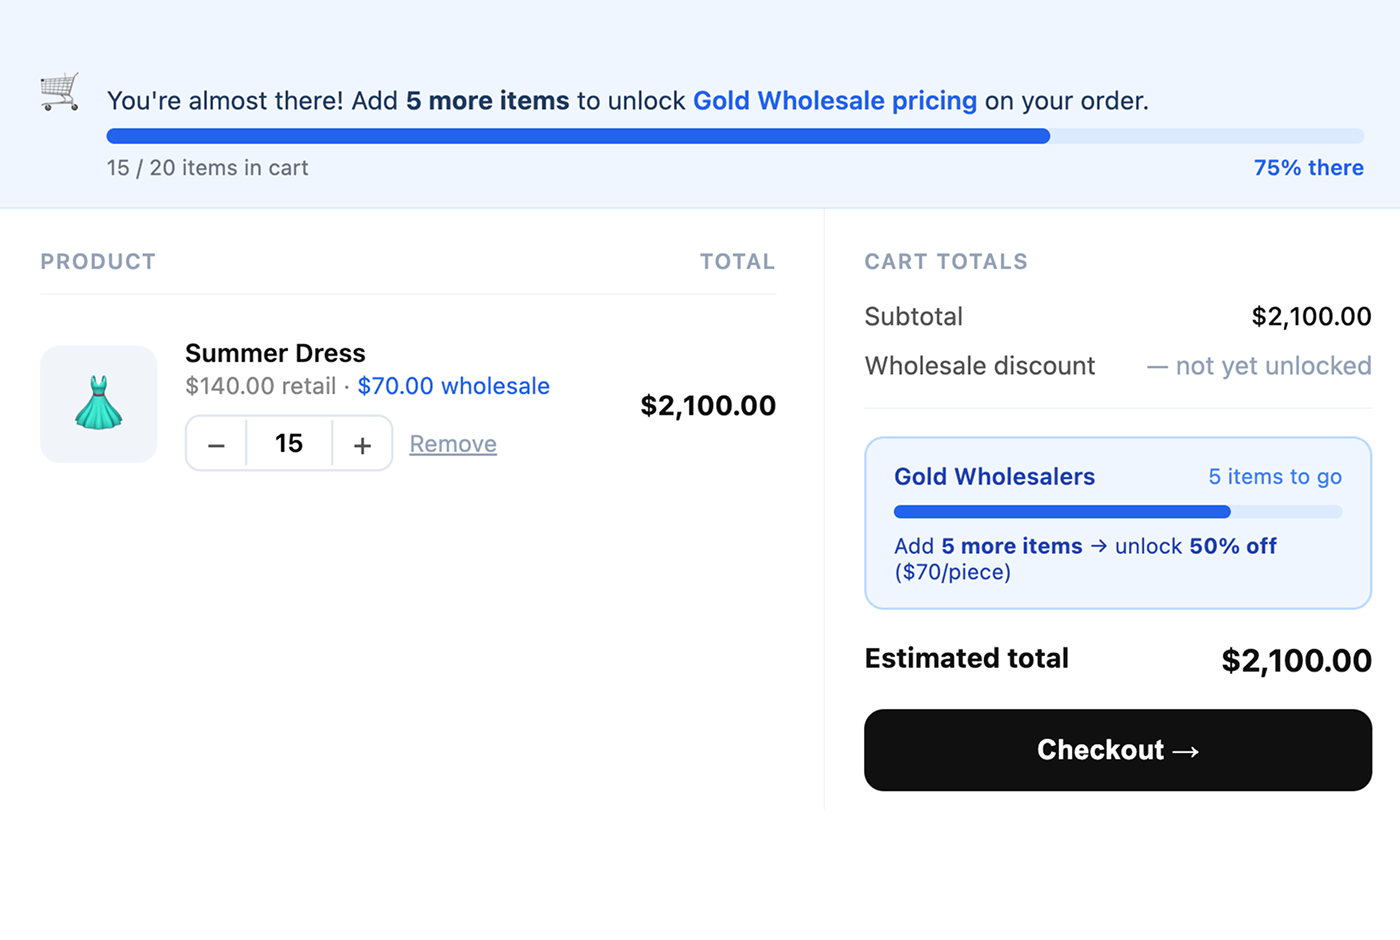
Task: Select the 75% there label
Action: coord(1308,167)
